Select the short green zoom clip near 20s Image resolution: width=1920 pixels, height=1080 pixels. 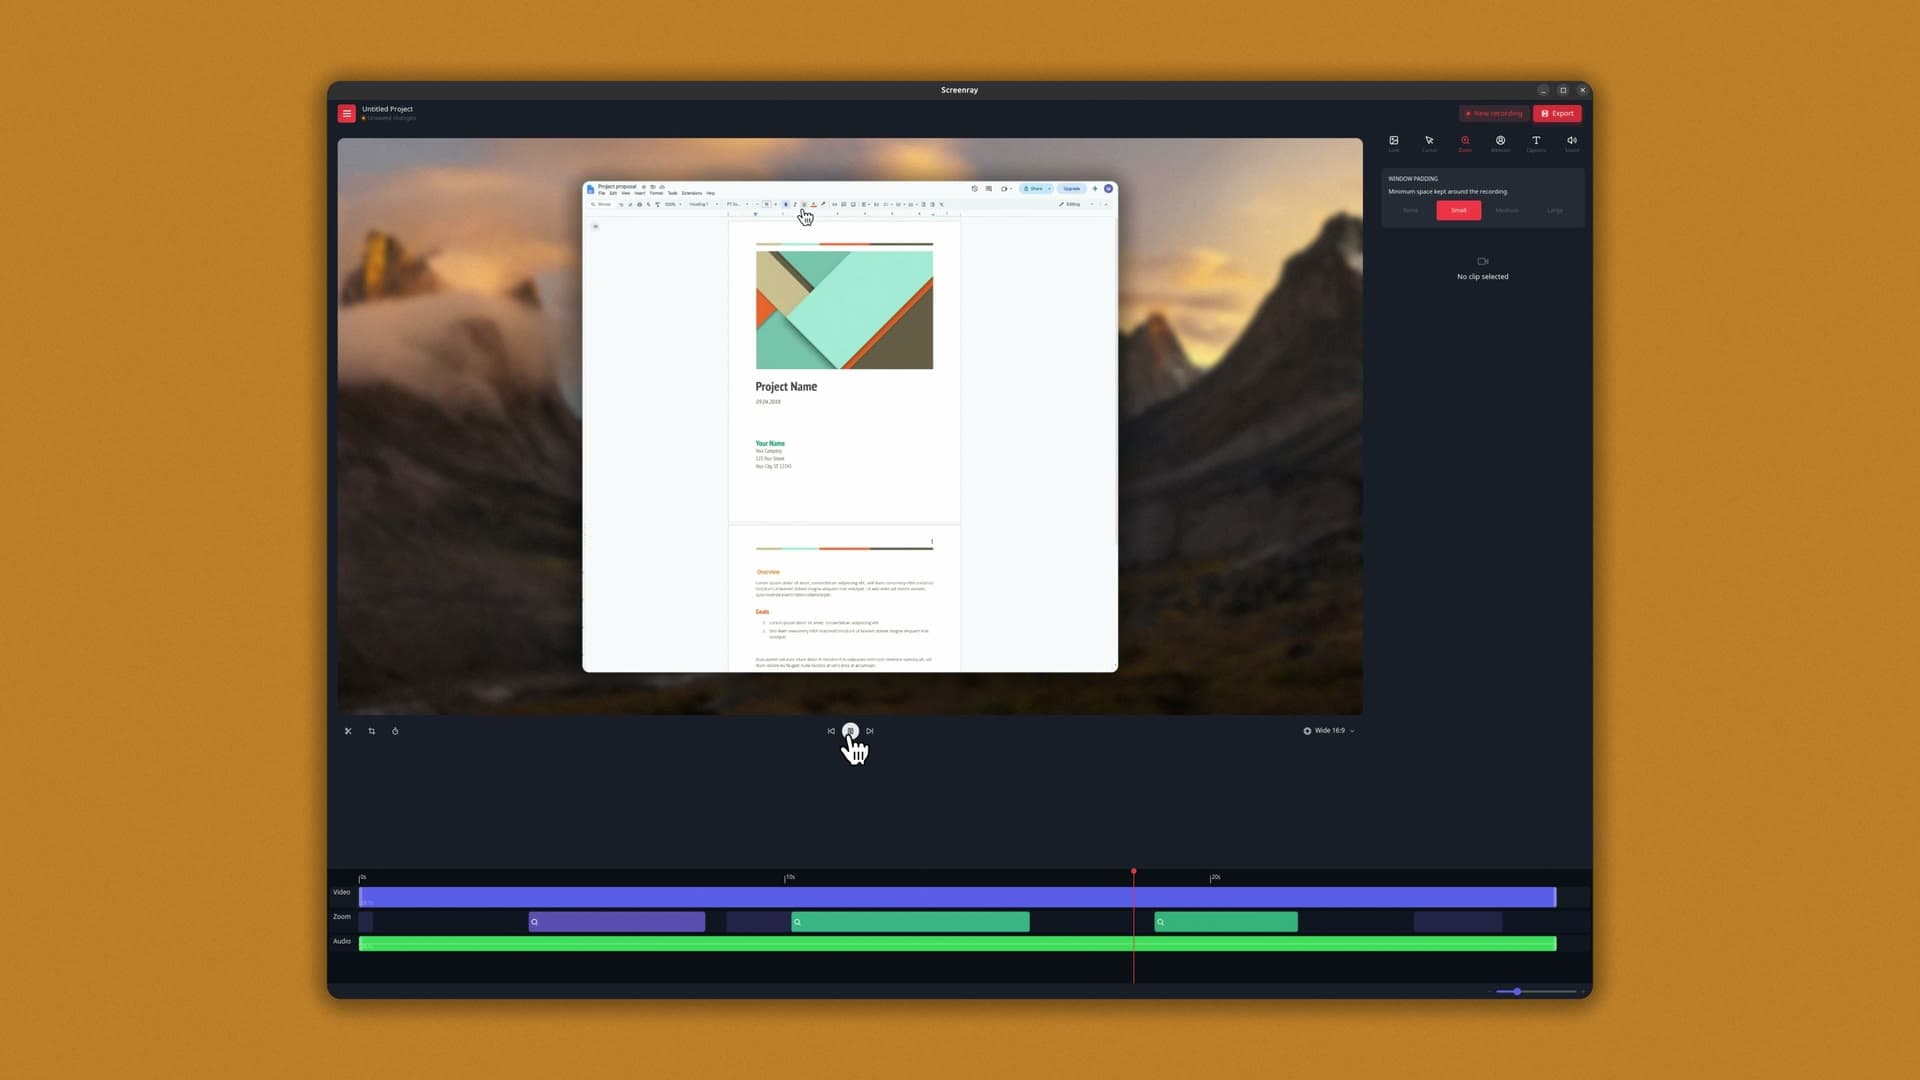(x=1226, y=922)
